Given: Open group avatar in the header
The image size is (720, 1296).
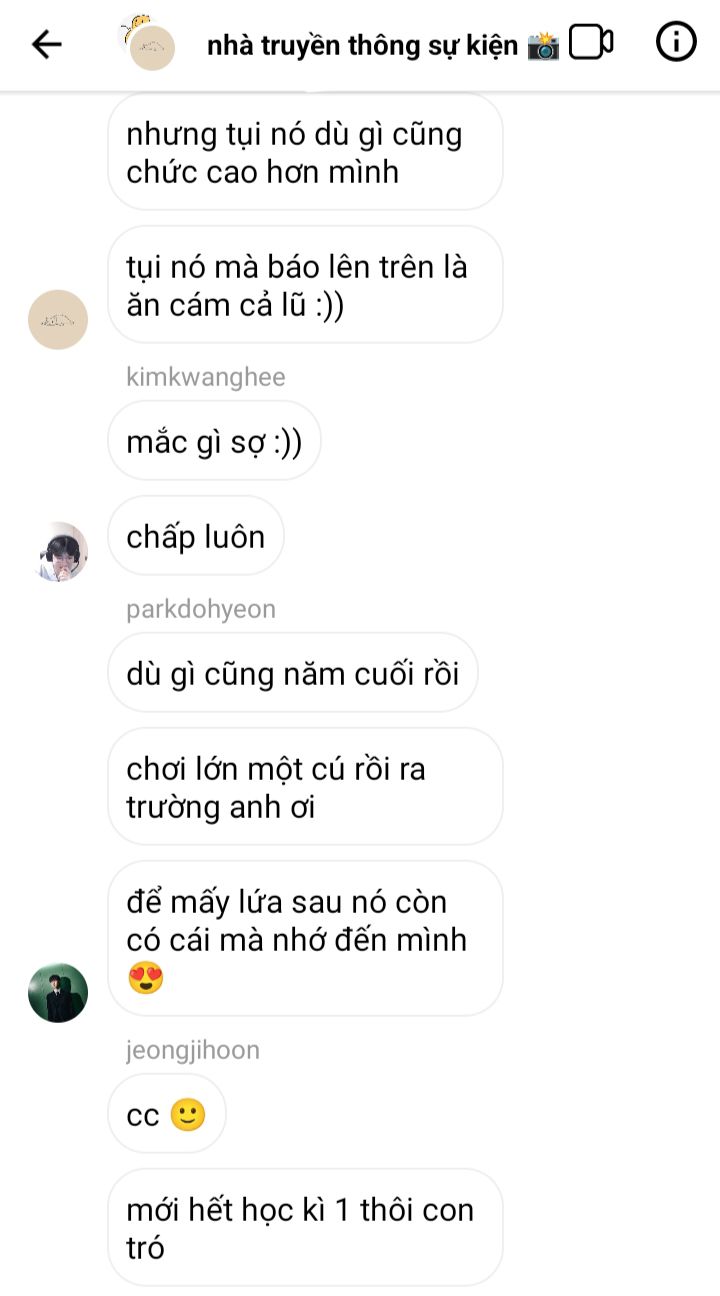Looking at the screenshot, I should pos(149,43).
